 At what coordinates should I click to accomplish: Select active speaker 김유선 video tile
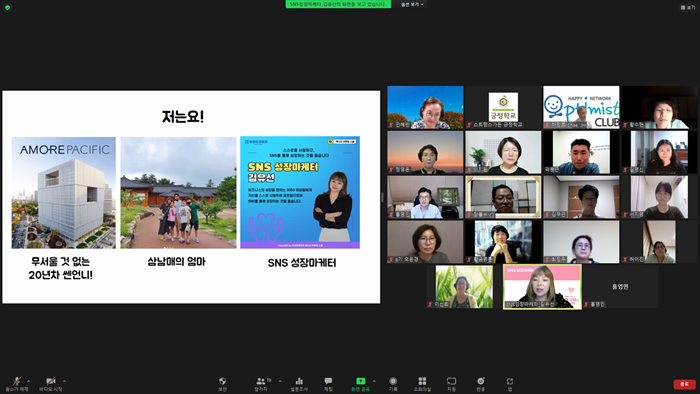pyautogui.click(x=542, y=286)
